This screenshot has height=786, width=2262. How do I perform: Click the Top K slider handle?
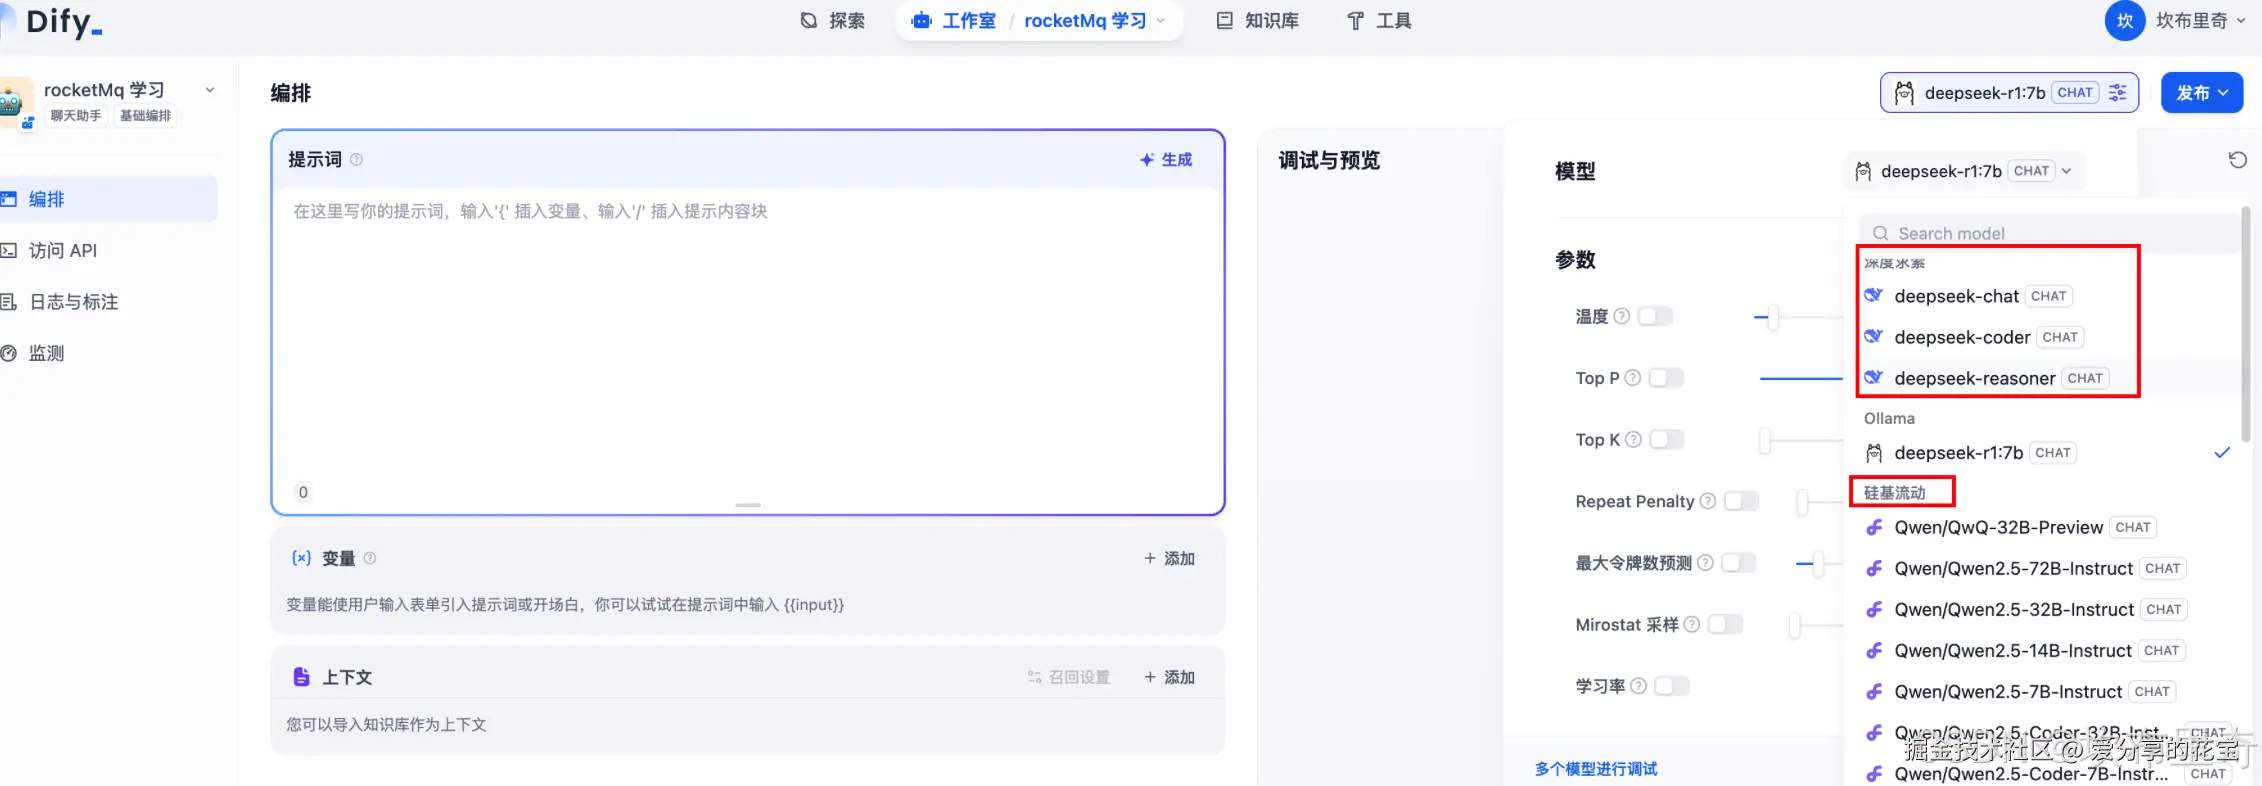pos(1765,440)
